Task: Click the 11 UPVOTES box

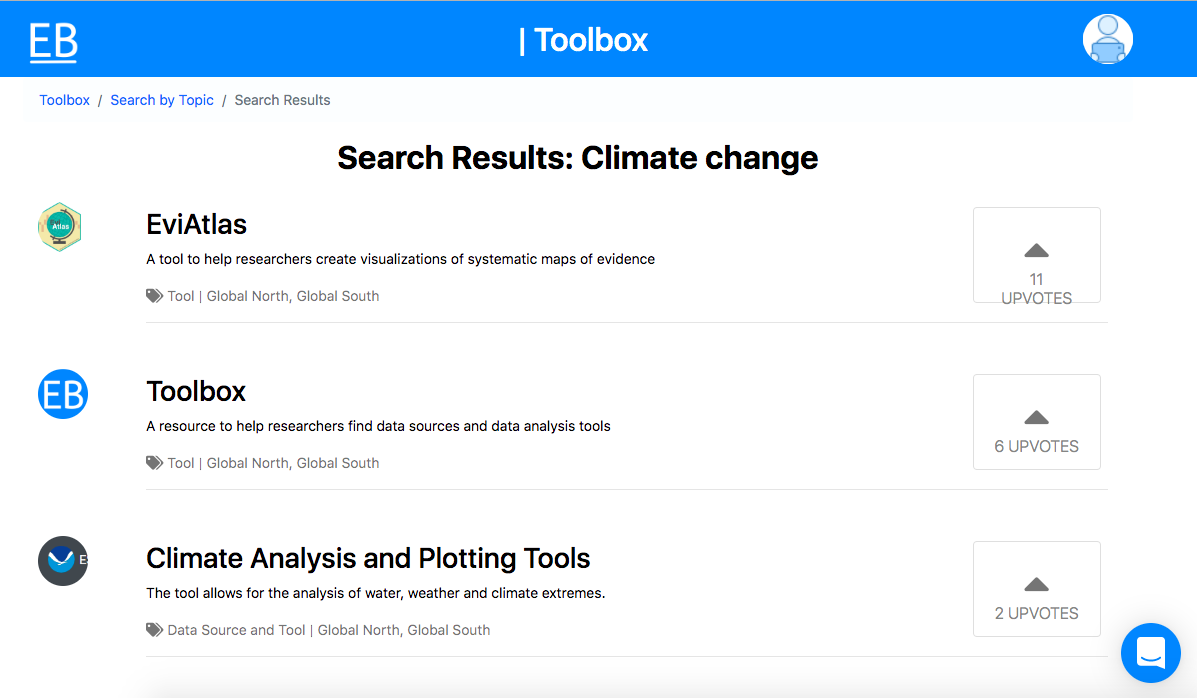Action: coord(1037,255)
